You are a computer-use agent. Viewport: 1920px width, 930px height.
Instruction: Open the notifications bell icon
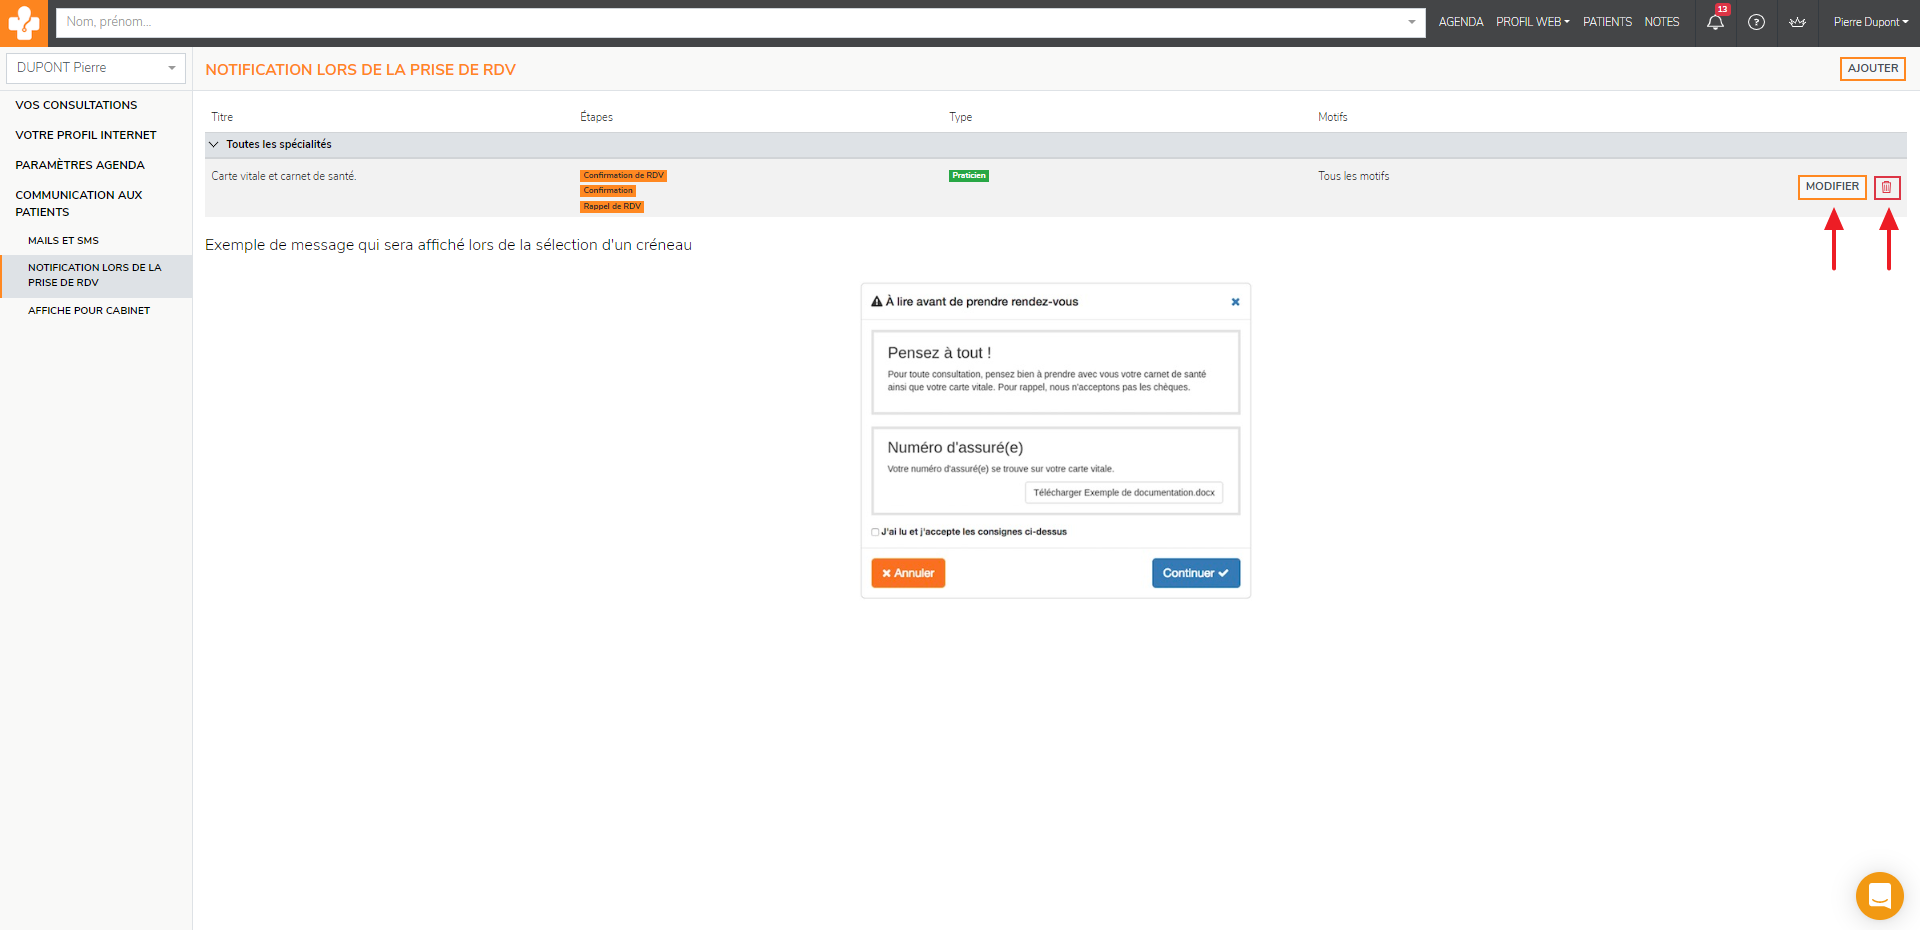coord(1715,22)
